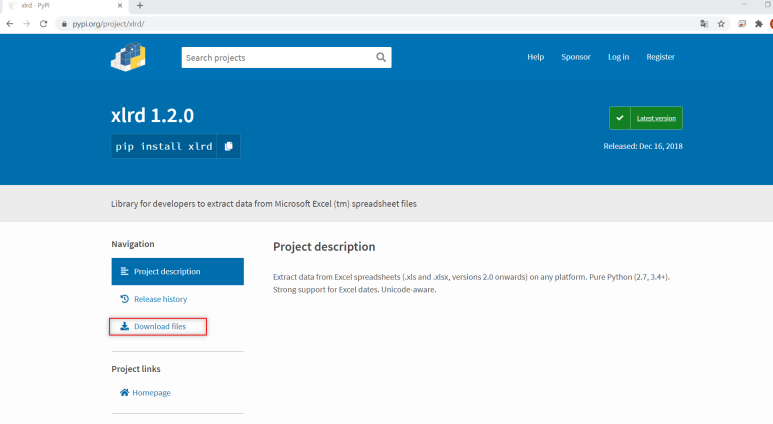Click the library summary sentence
This screenshot has height=424, width=773.
[264, 204]
